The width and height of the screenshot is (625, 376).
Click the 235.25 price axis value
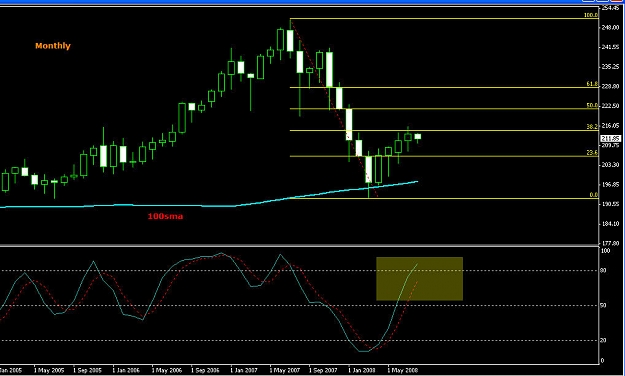tap(610, 67)
